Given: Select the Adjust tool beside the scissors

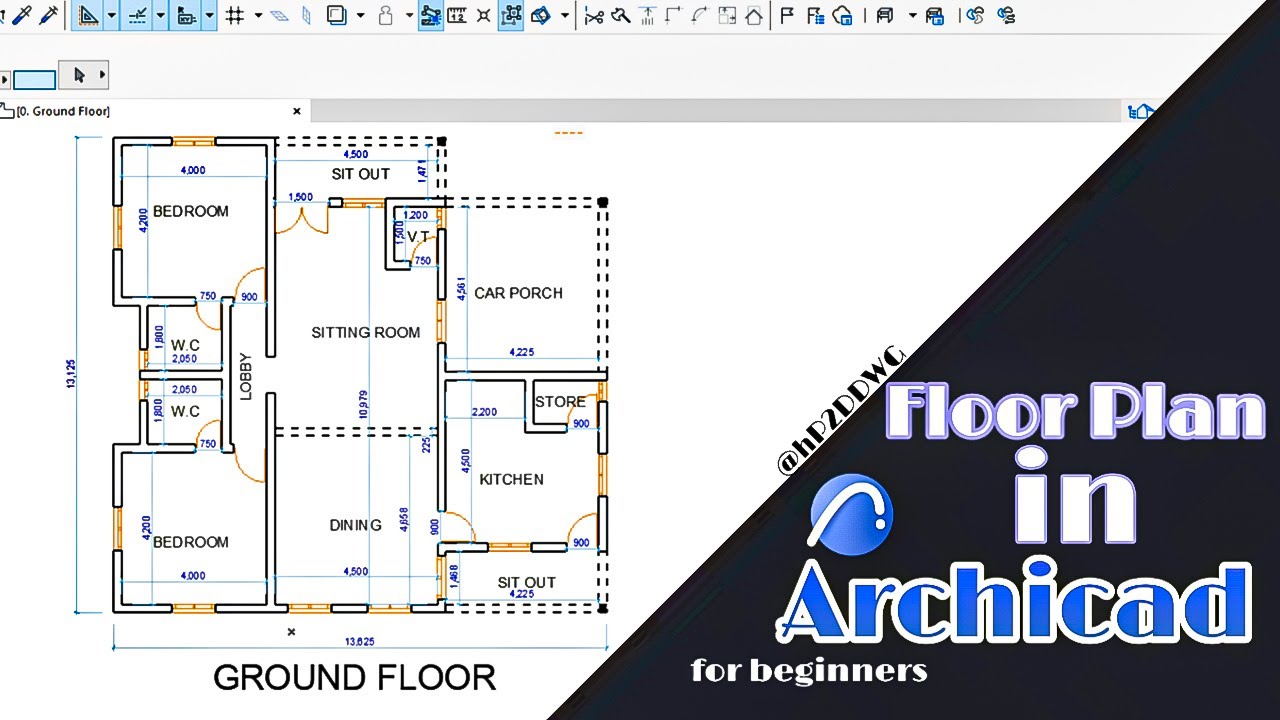Looking at the screenshot, I should 620,15.
